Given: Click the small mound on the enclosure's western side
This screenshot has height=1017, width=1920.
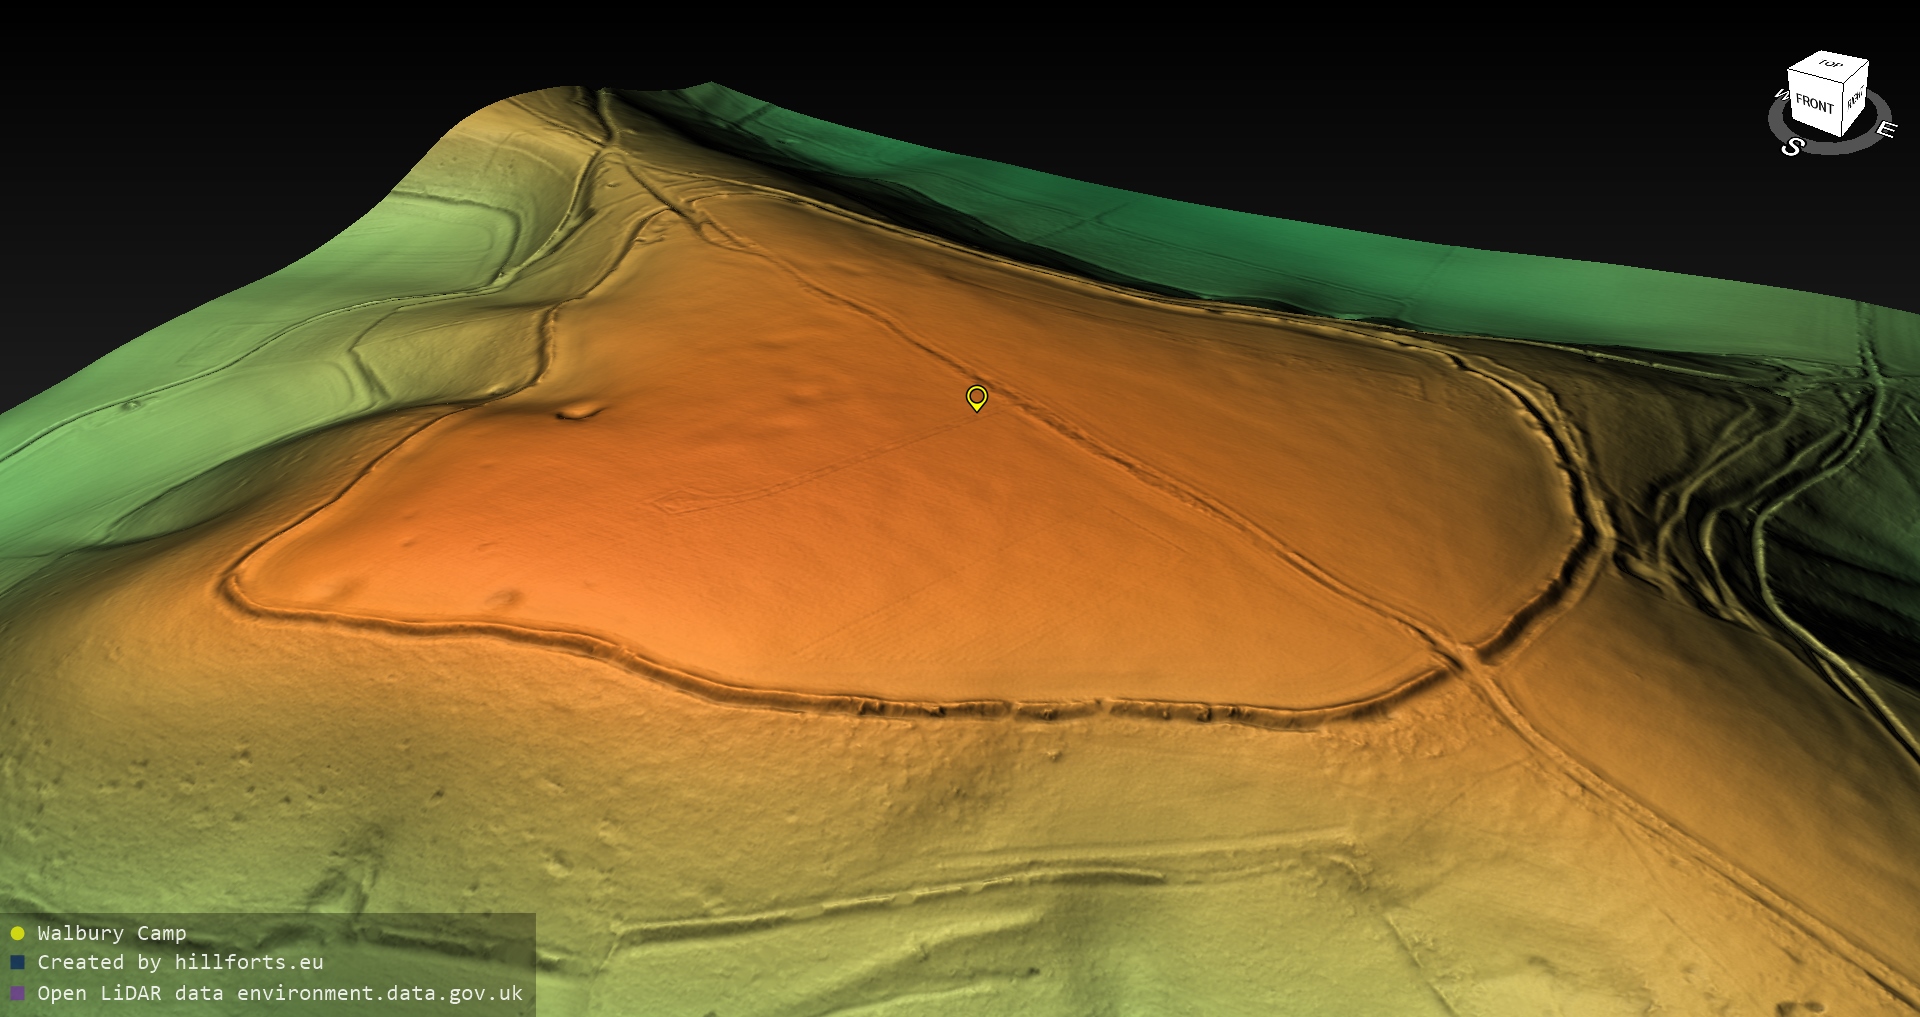Looking at the screenshot, I should pos(578,411).
